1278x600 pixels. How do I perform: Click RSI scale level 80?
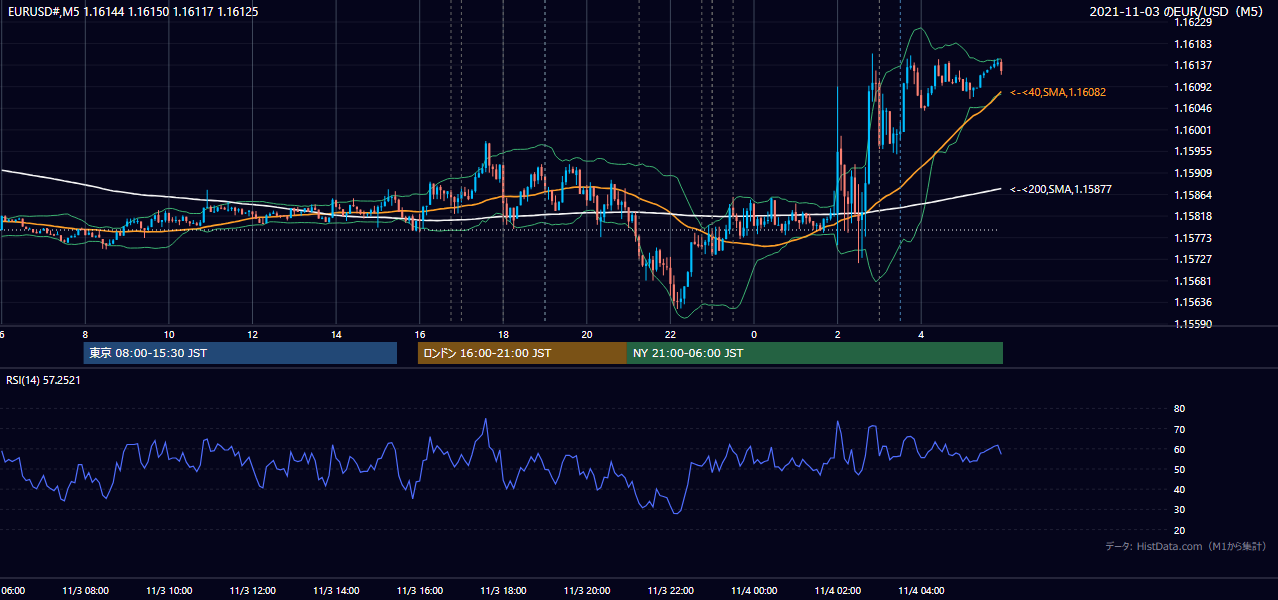click(x=1179, y=409)
